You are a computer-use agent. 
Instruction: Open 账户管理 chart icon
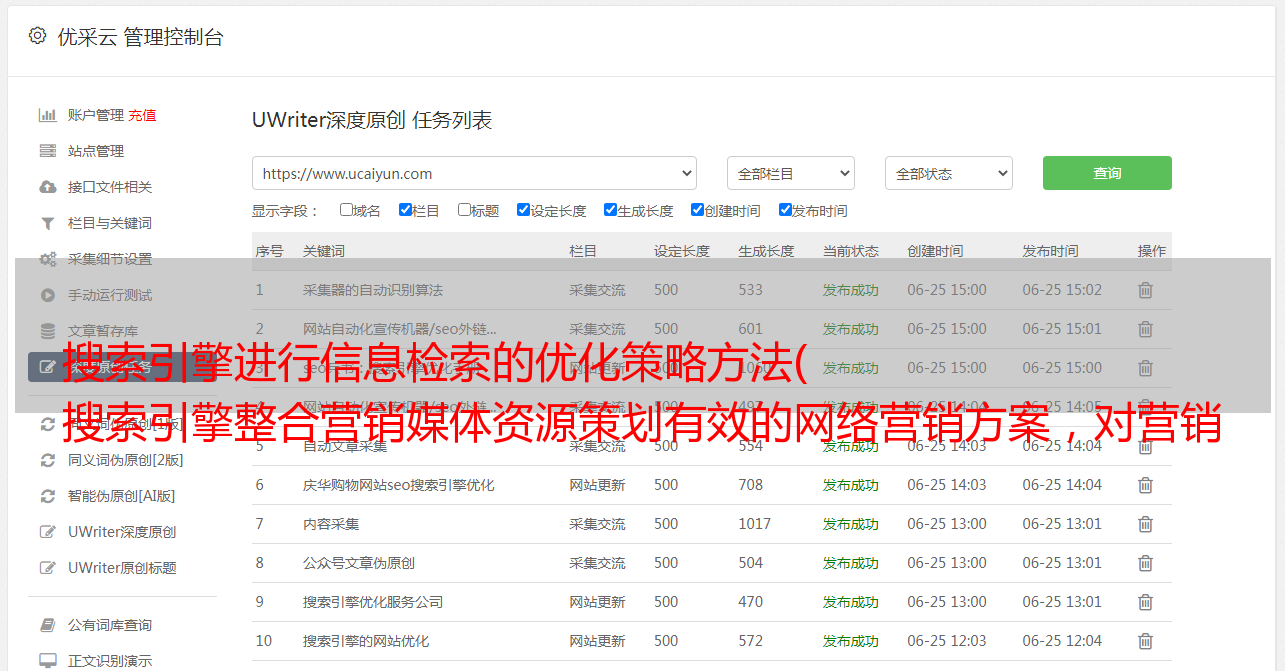[47, 115]
